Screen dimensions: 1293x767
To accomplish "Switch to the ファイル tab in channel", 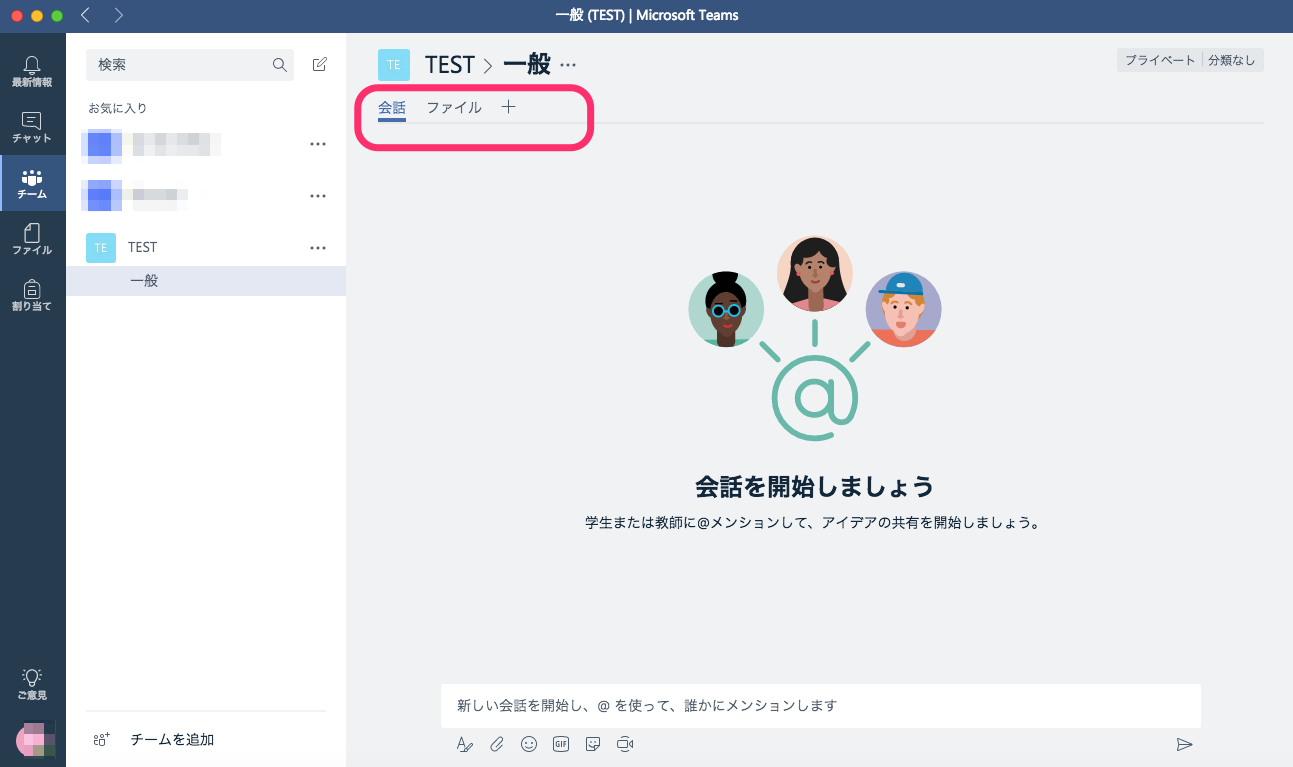I will [454, 107].
